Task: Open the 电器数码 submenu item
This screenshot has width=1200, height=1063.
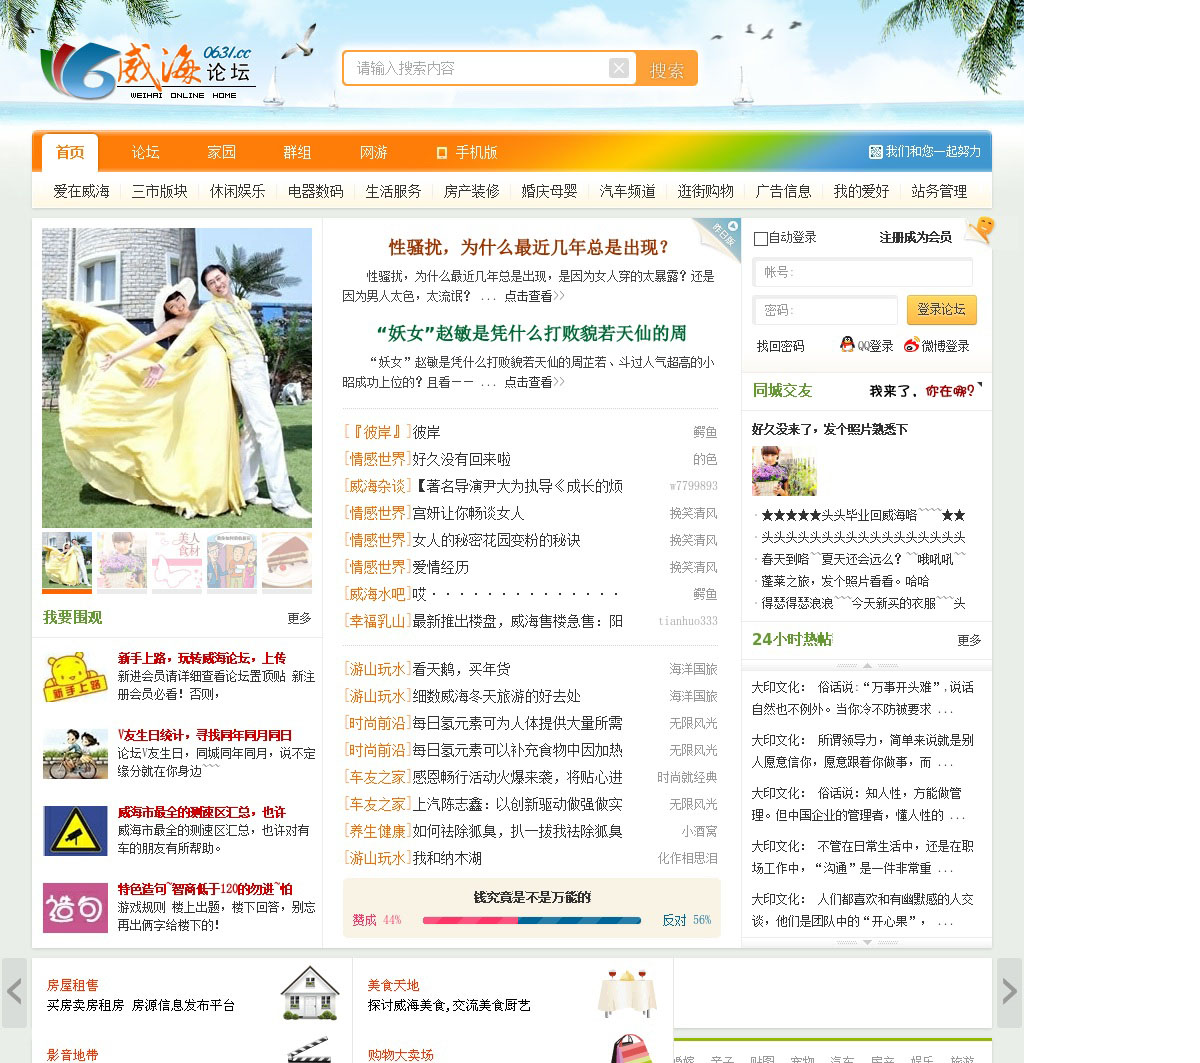Action: (315, 191)
